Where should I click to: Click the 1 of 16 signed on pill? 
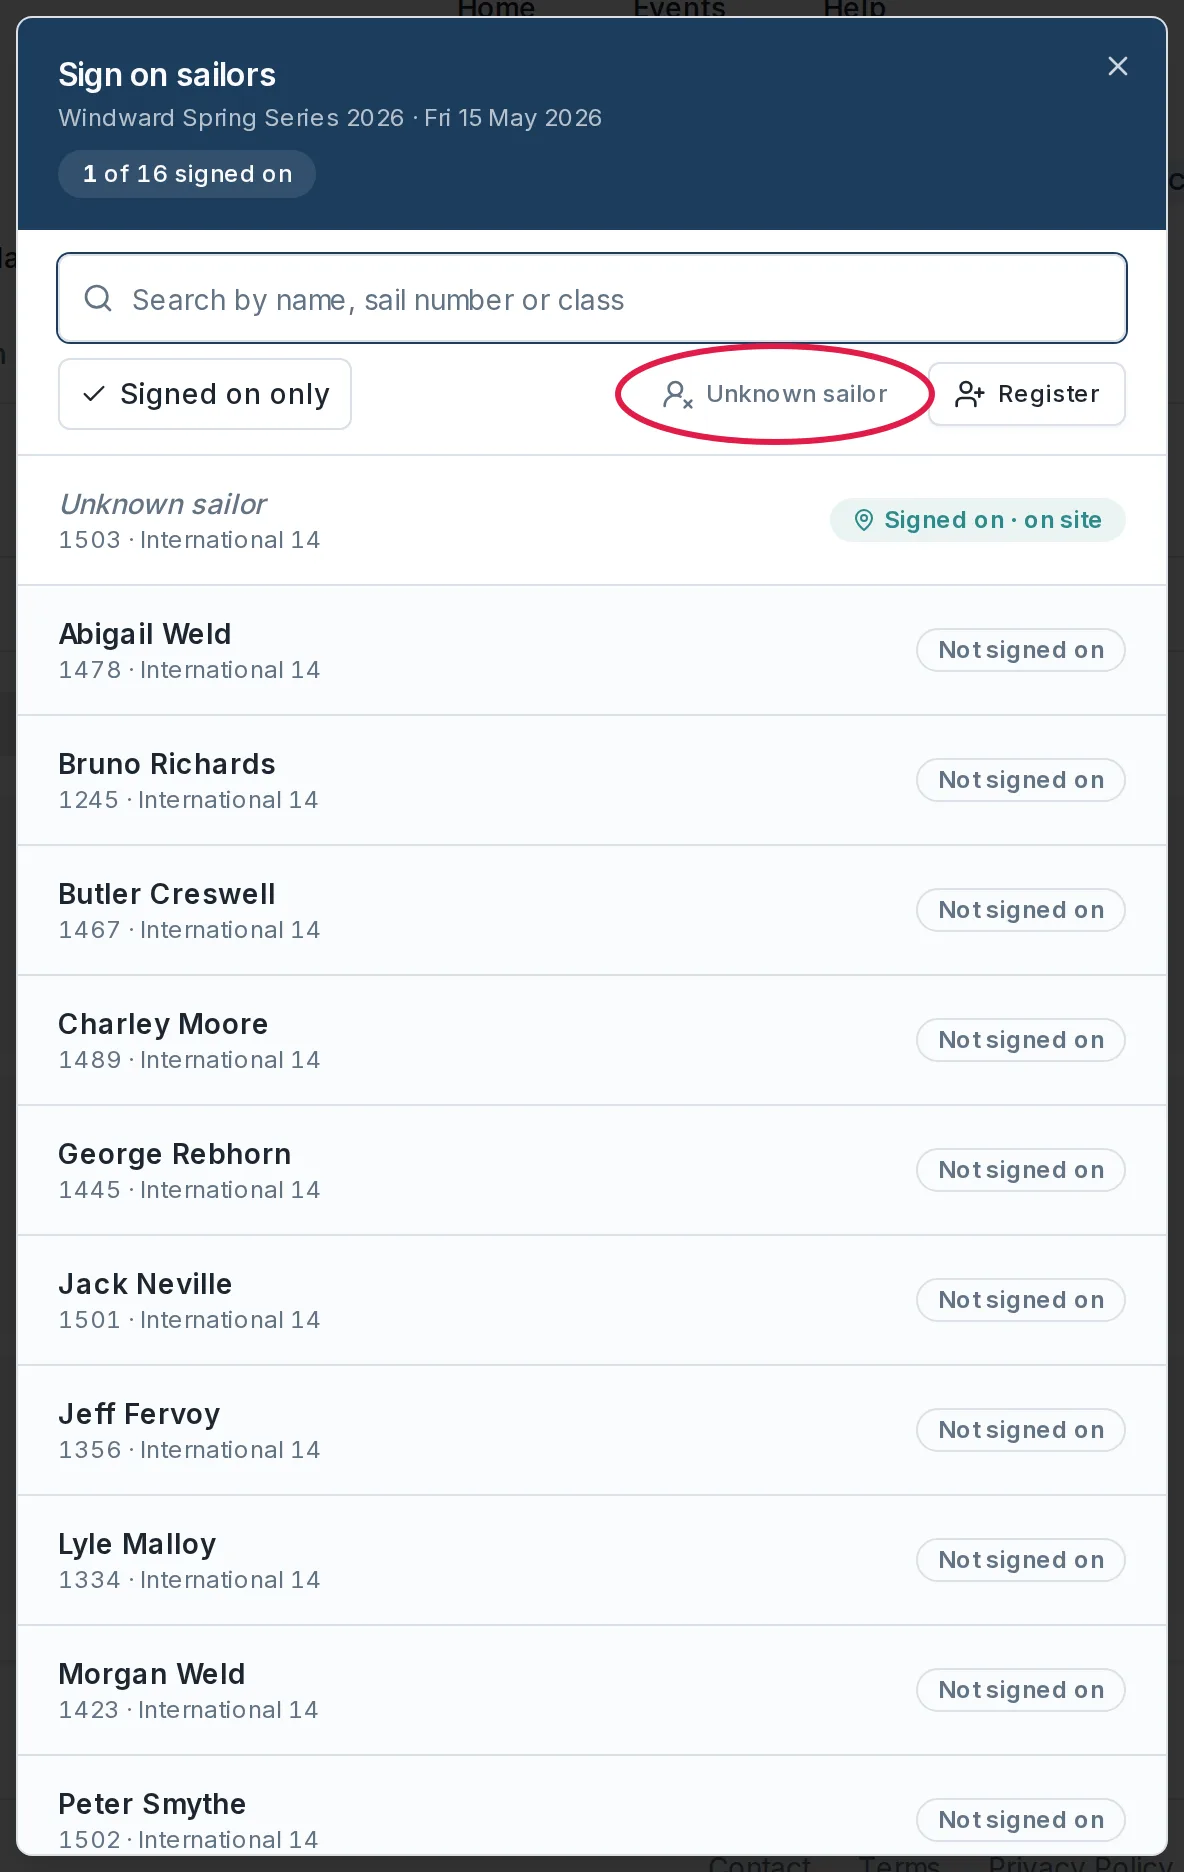pos(187,174)
